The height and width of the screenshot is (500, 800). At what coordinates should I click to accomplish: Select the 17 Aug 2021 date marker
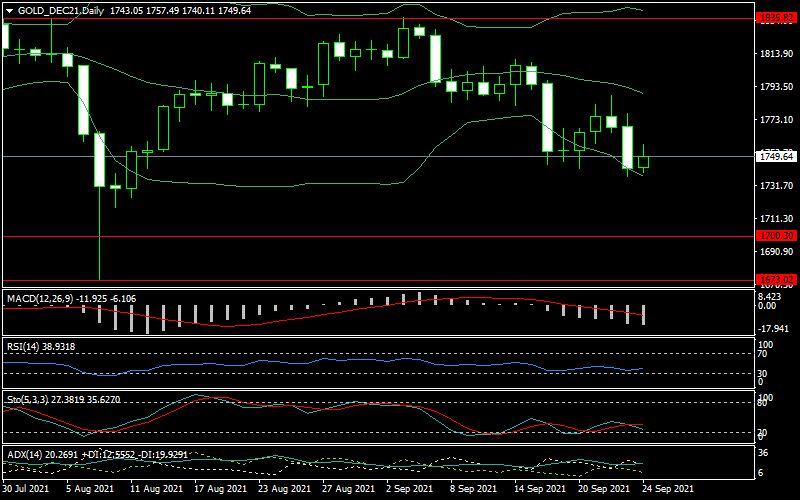pos(220,490)
